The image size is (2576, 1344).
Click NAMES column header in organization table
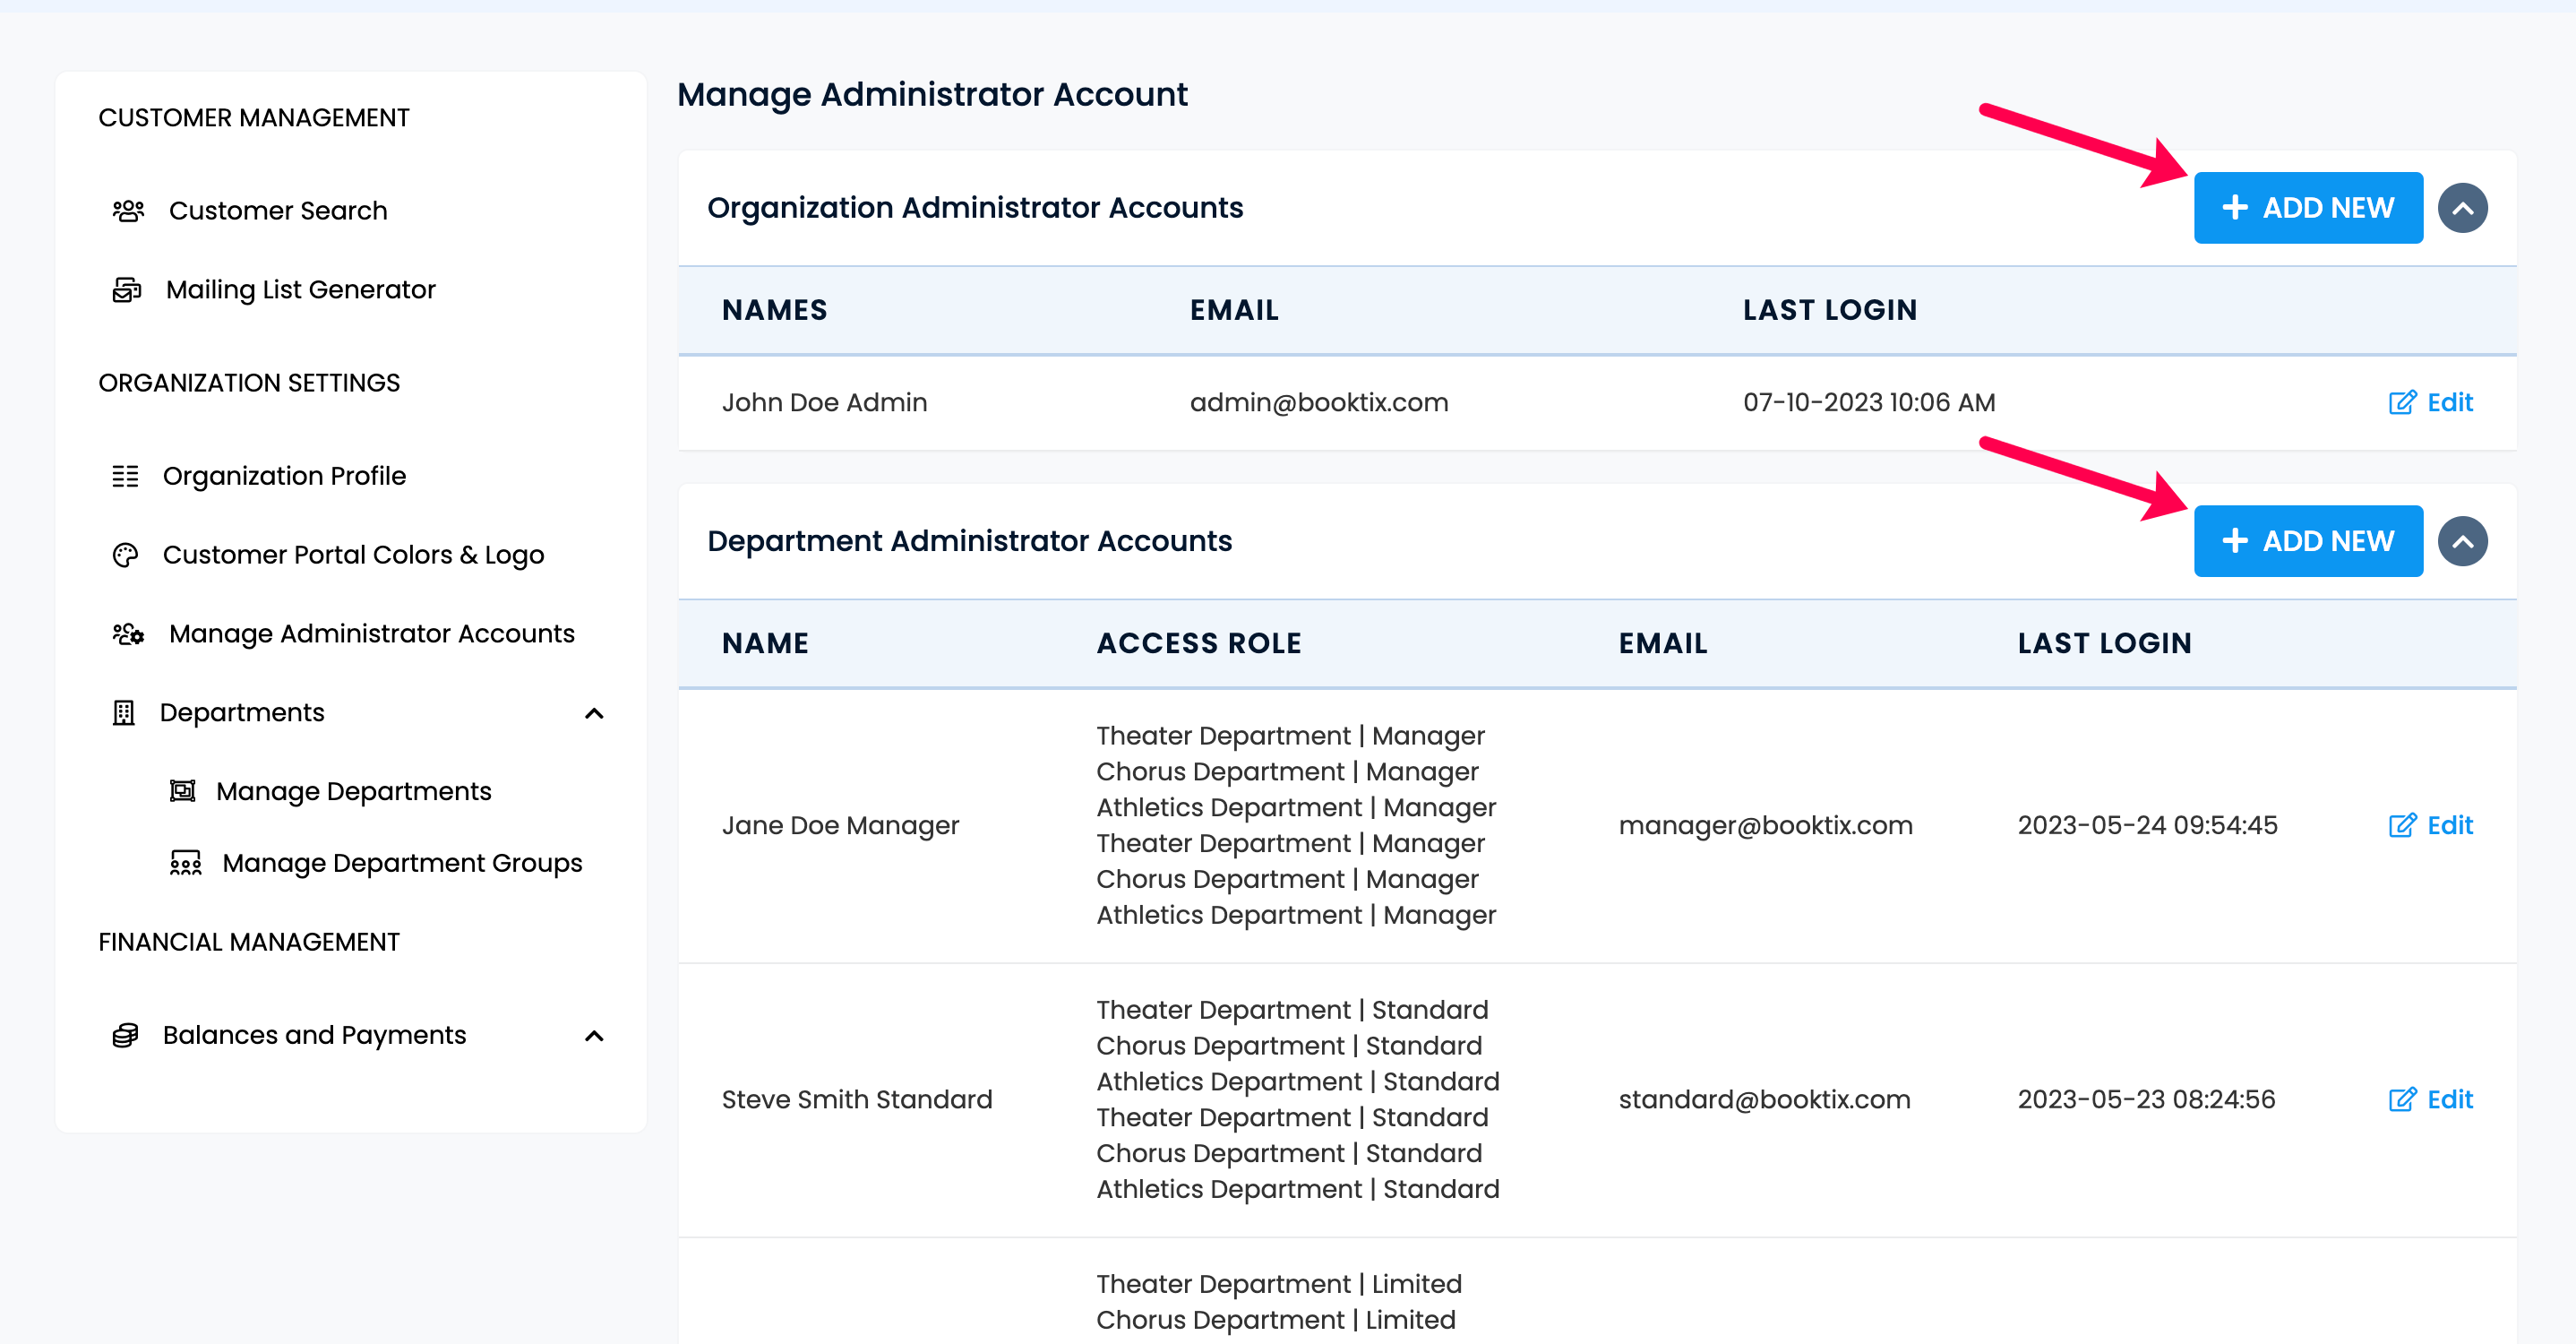point(774,310)
